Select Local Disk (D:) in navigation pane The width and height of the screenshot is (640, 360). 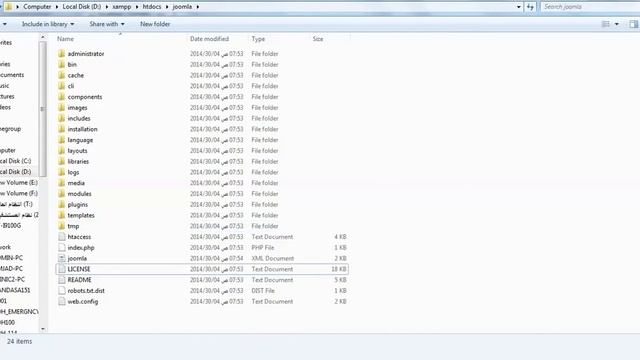point(16,172)
